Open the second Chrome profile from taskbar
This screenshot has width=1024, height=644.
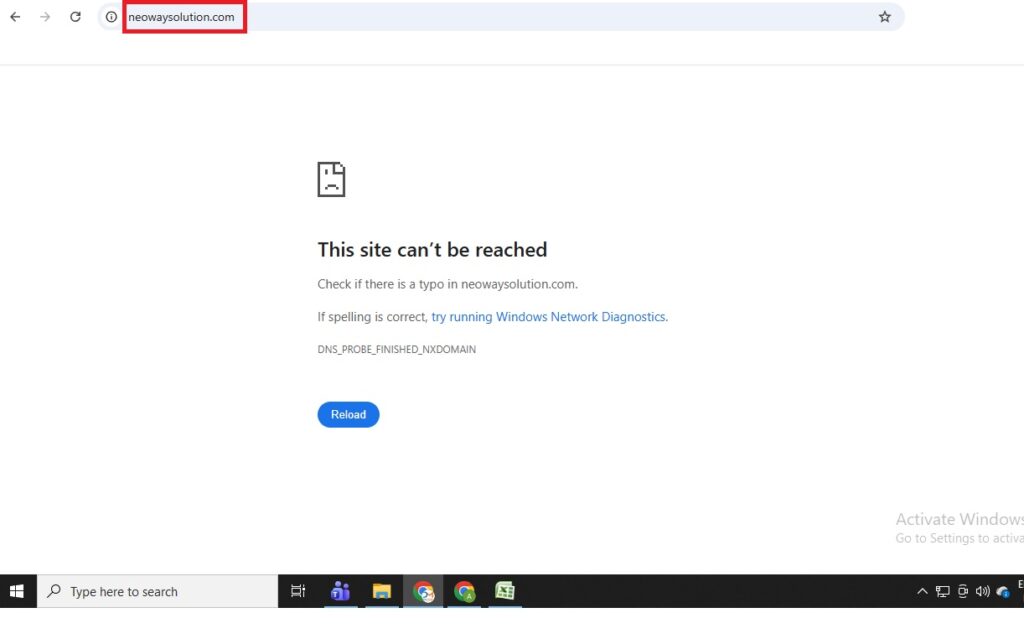464,591
